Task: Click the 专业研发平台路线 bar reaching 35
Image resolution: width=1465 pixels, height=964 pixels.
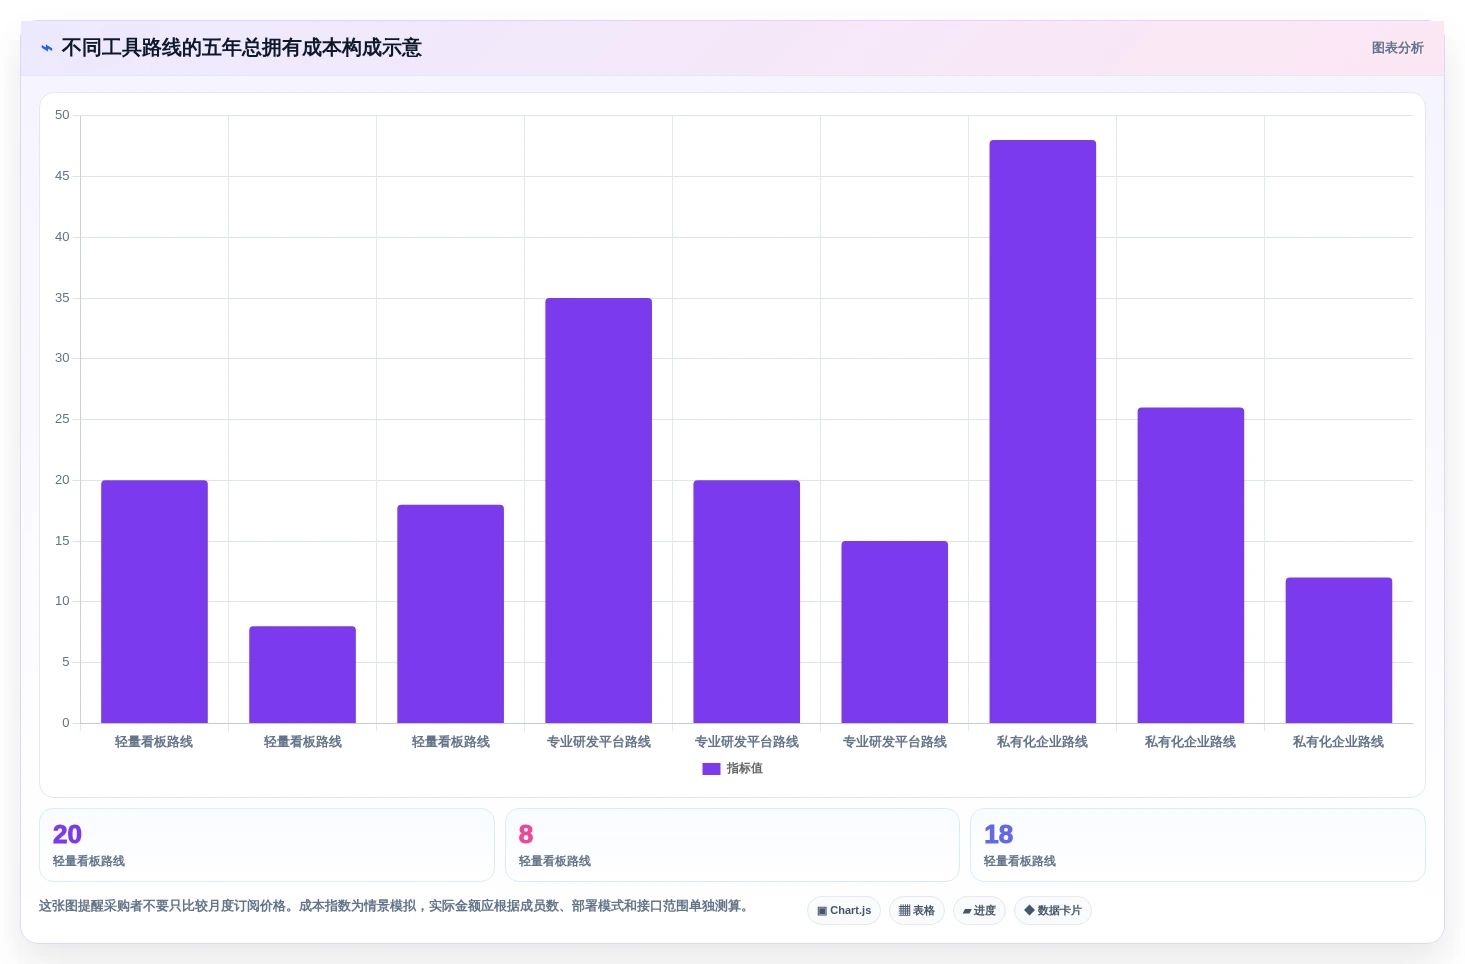Action: coord(598,510)
